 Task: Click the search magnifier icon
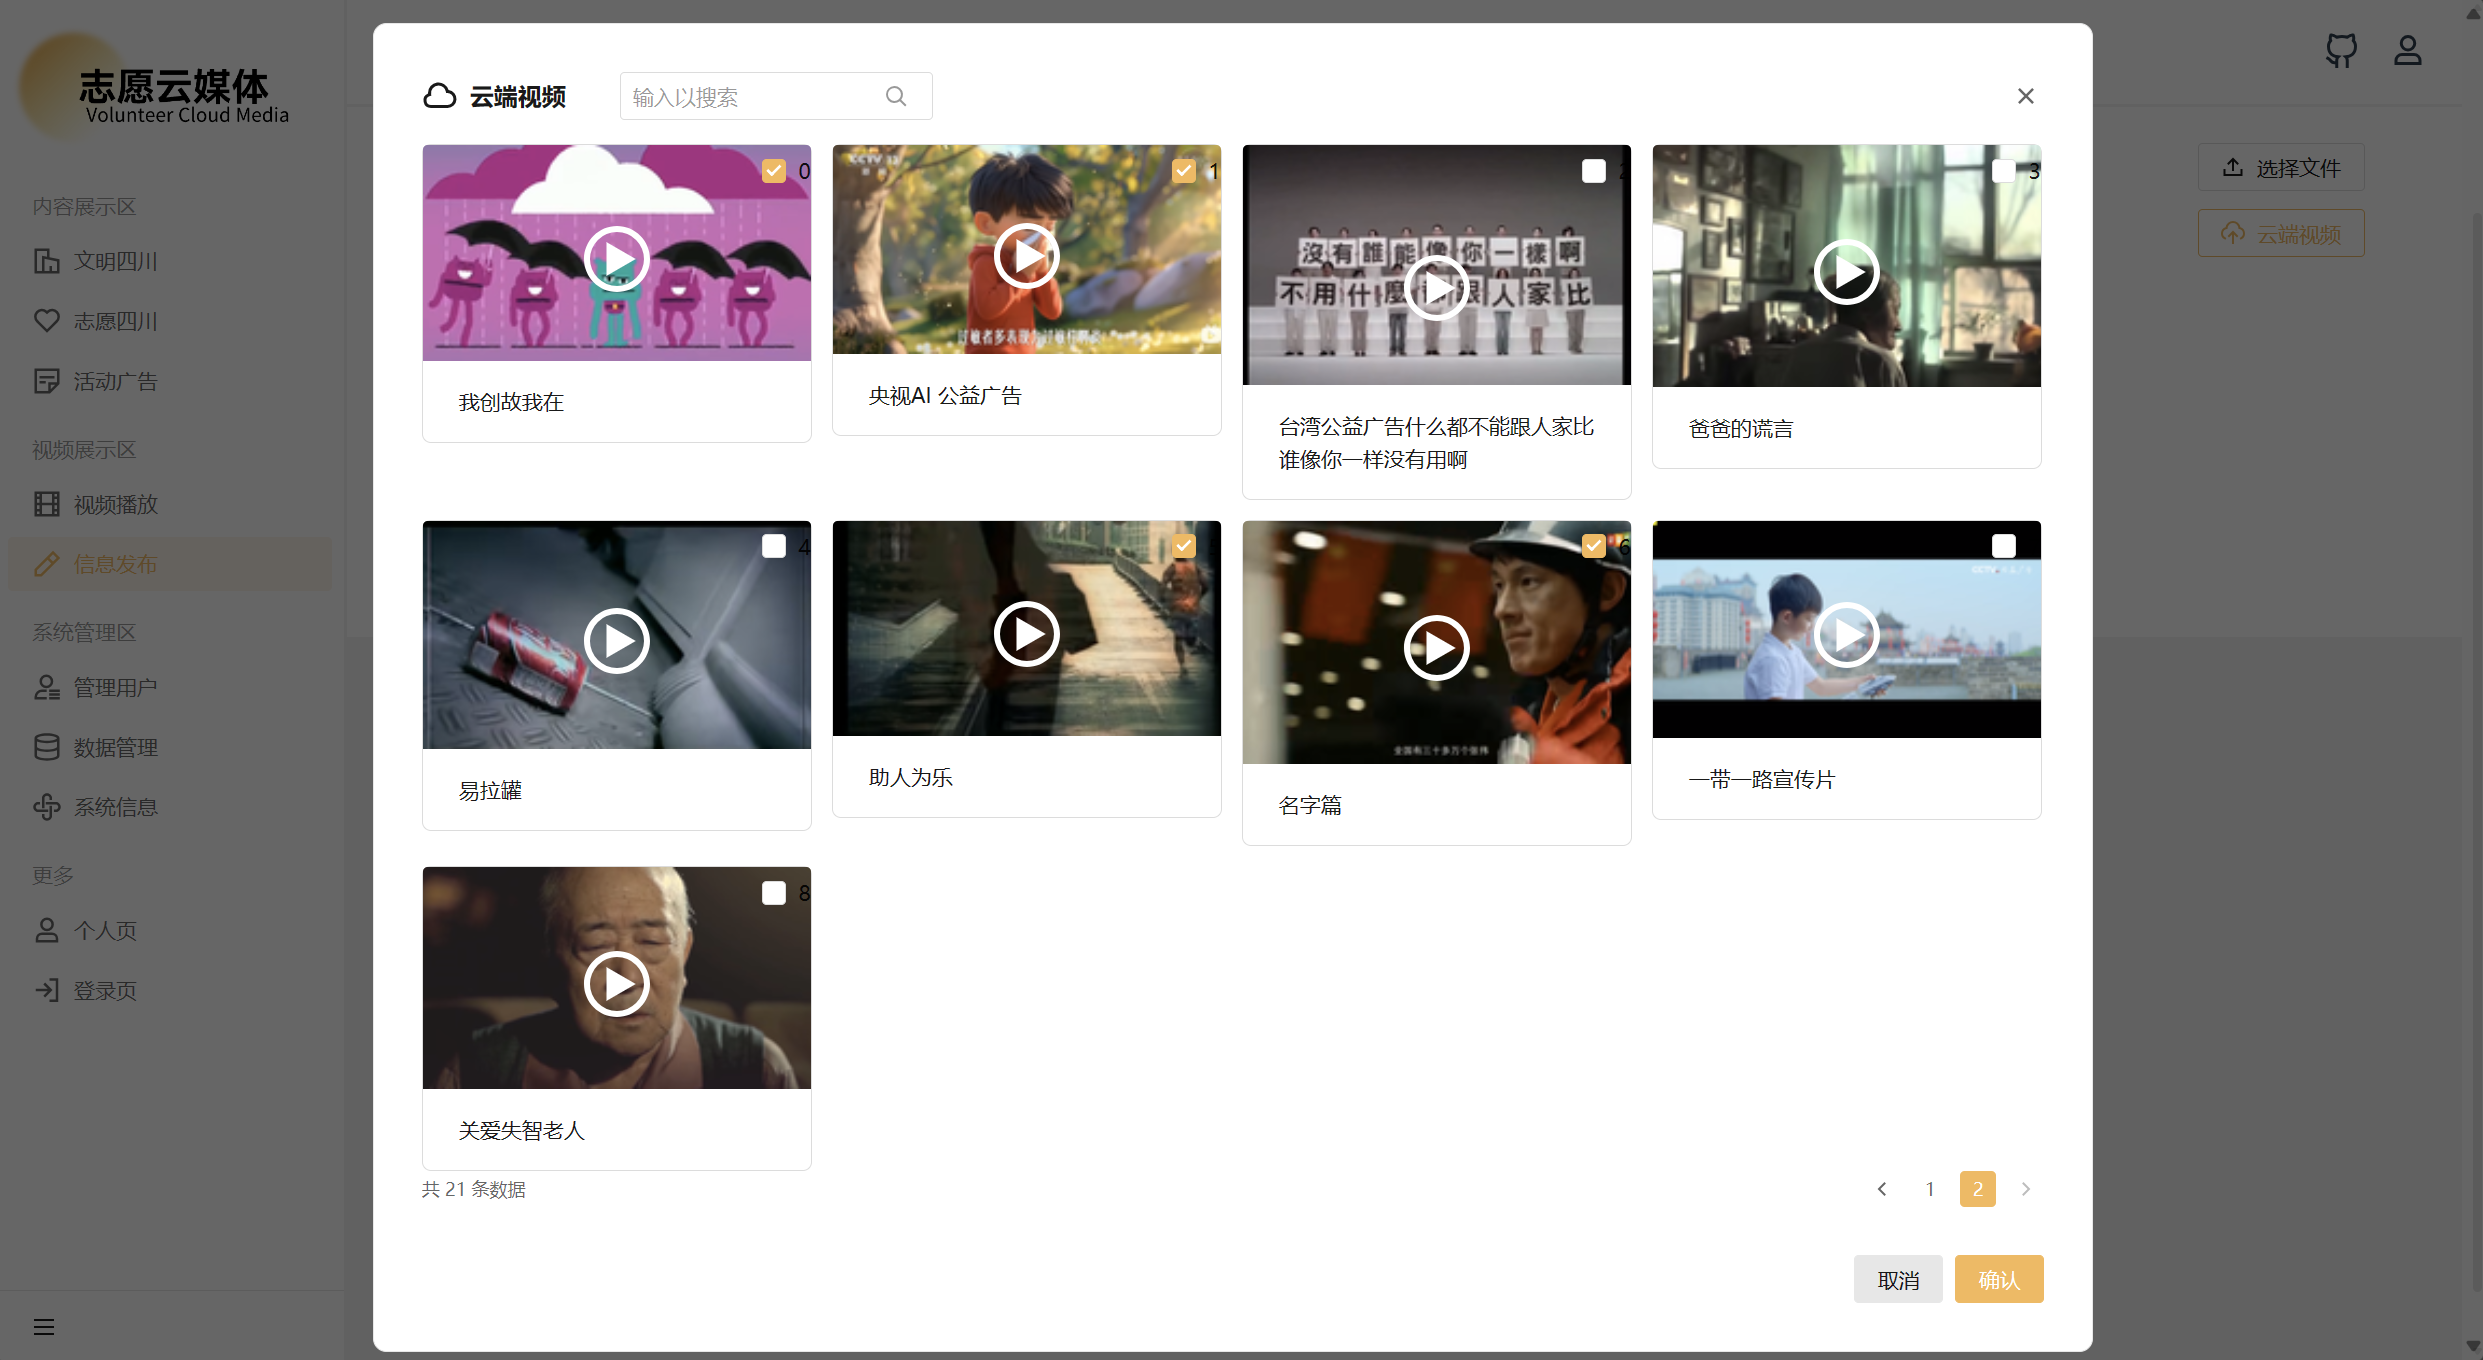tap(895, 96)
